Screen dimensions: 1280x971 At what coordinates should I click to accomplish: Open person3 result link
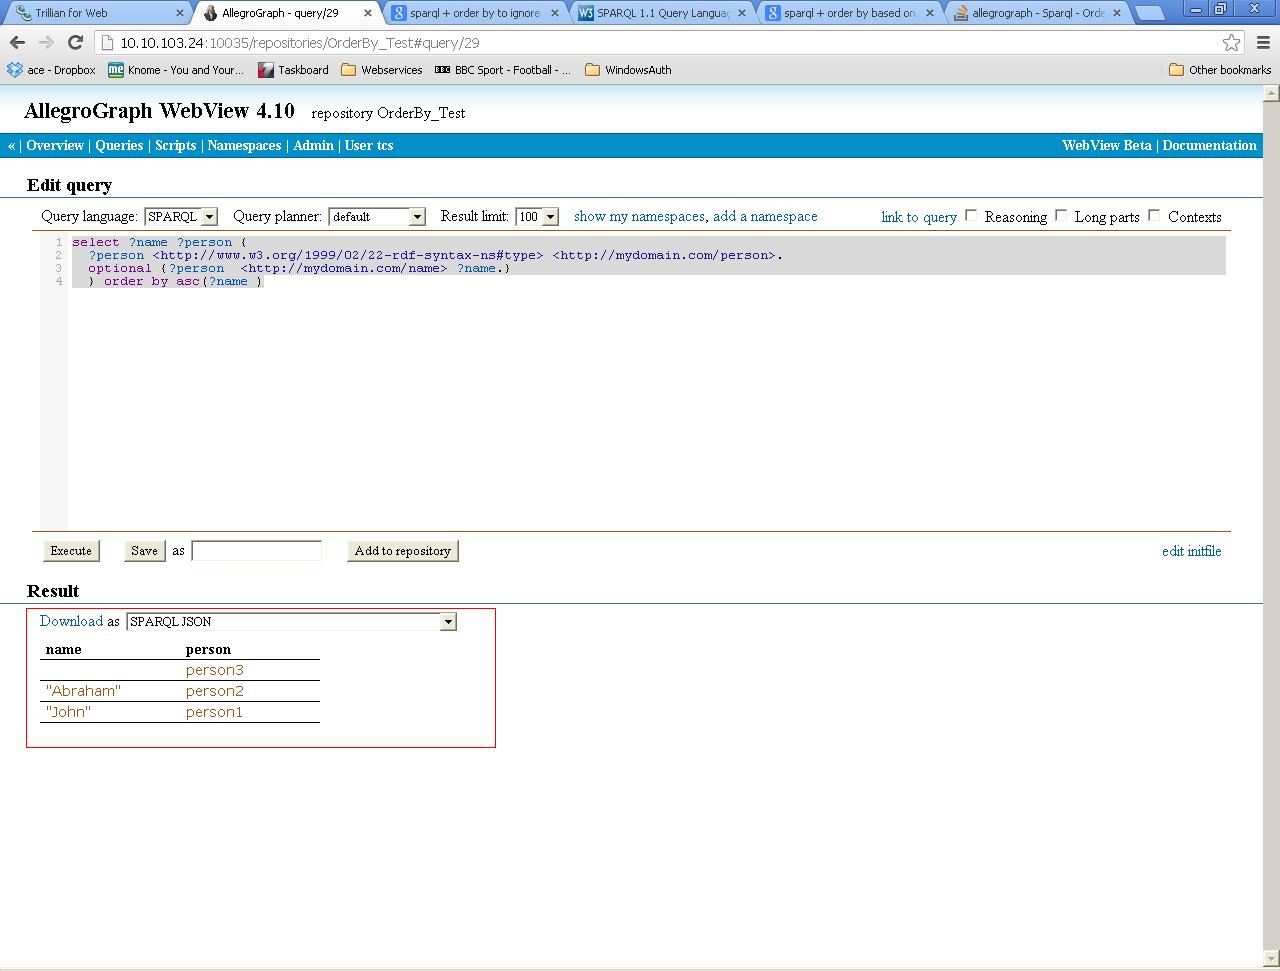(215, 670)
